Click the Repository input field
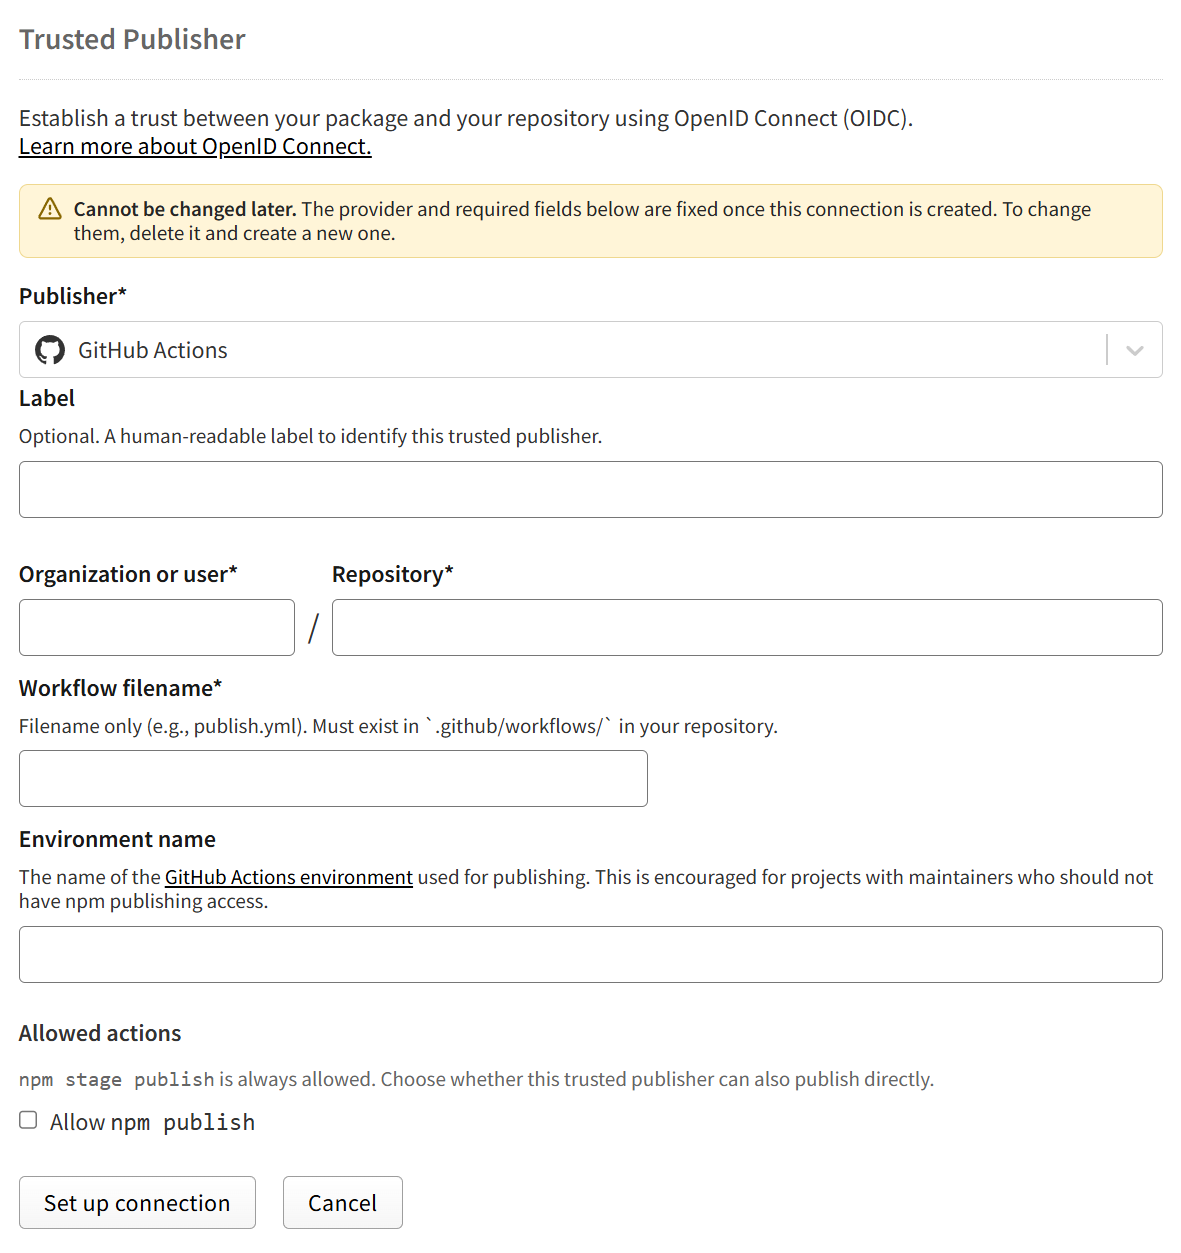 click(747, 627)
